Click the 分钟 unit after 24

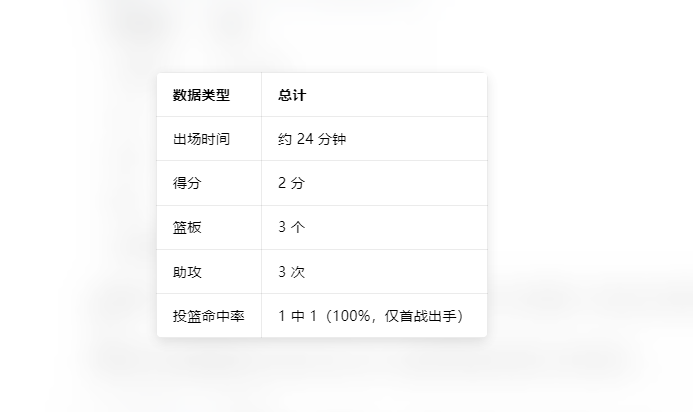[332, 139]
